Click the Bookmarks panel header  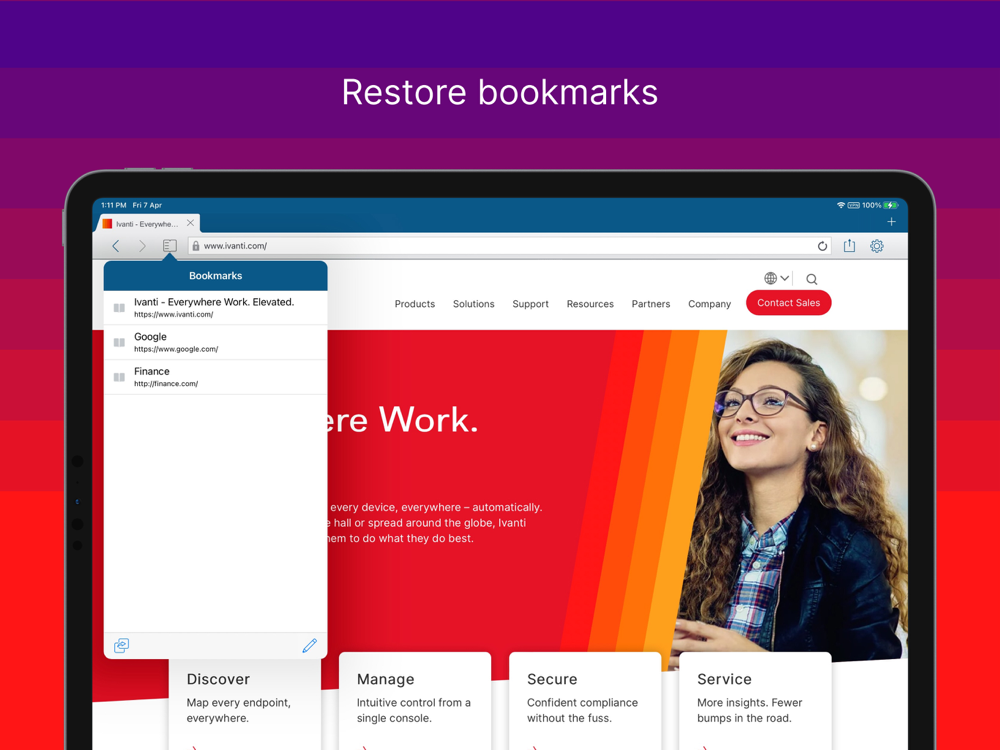click(216, 276)
